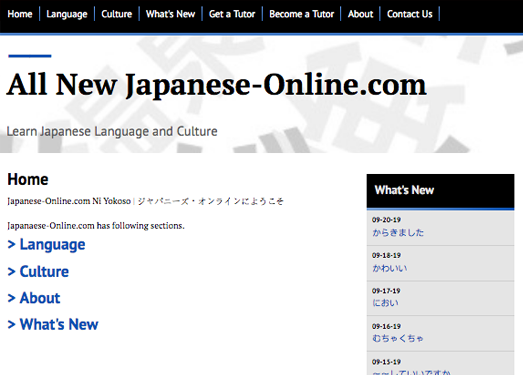Open Culture in the top navigation bar
The height and width of the screenshot is (375, 523).
(x=117, y=14)
